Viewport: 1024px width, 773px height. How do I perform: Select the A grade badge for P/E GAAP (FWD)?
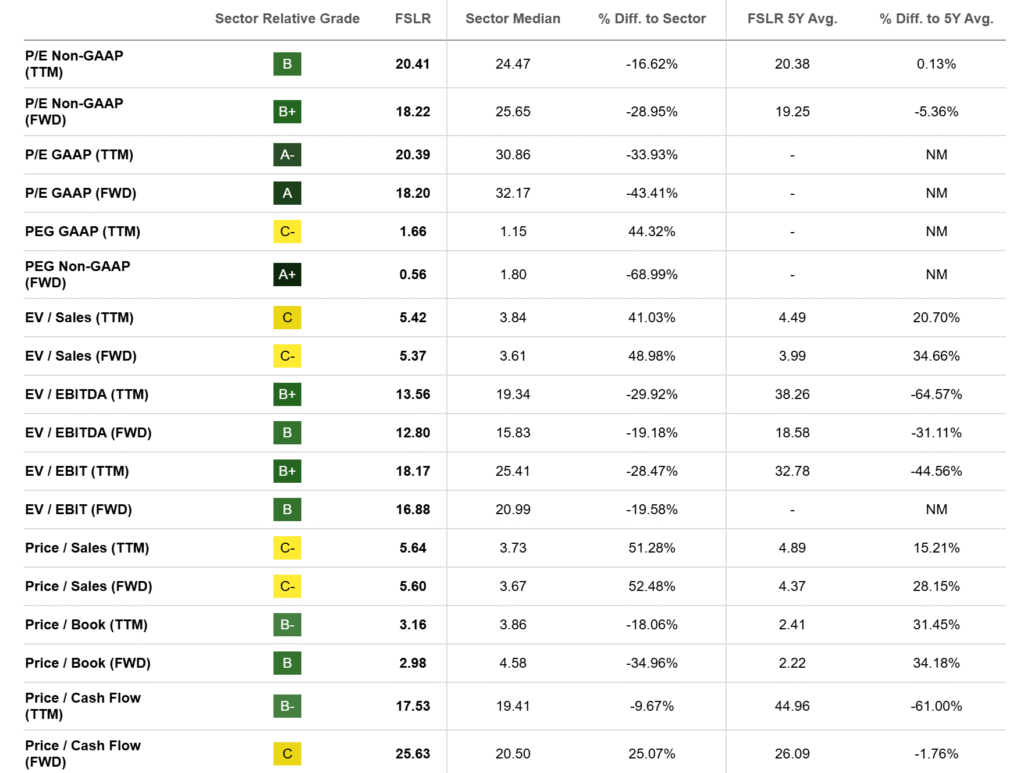coord(287,193)
